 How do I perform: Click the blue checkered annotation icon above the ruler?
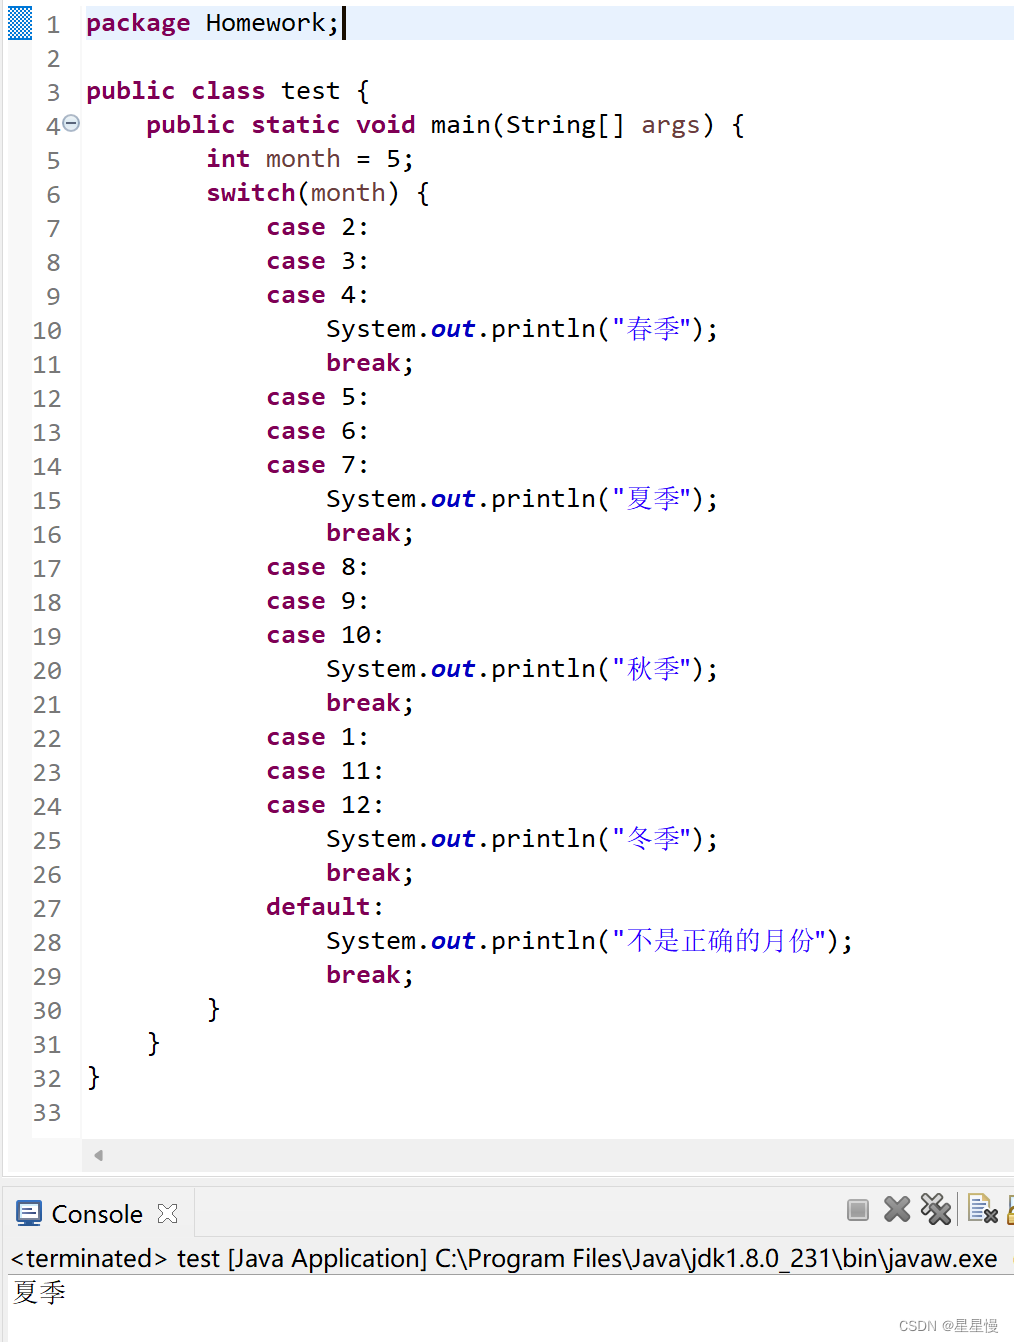[18, 22]
